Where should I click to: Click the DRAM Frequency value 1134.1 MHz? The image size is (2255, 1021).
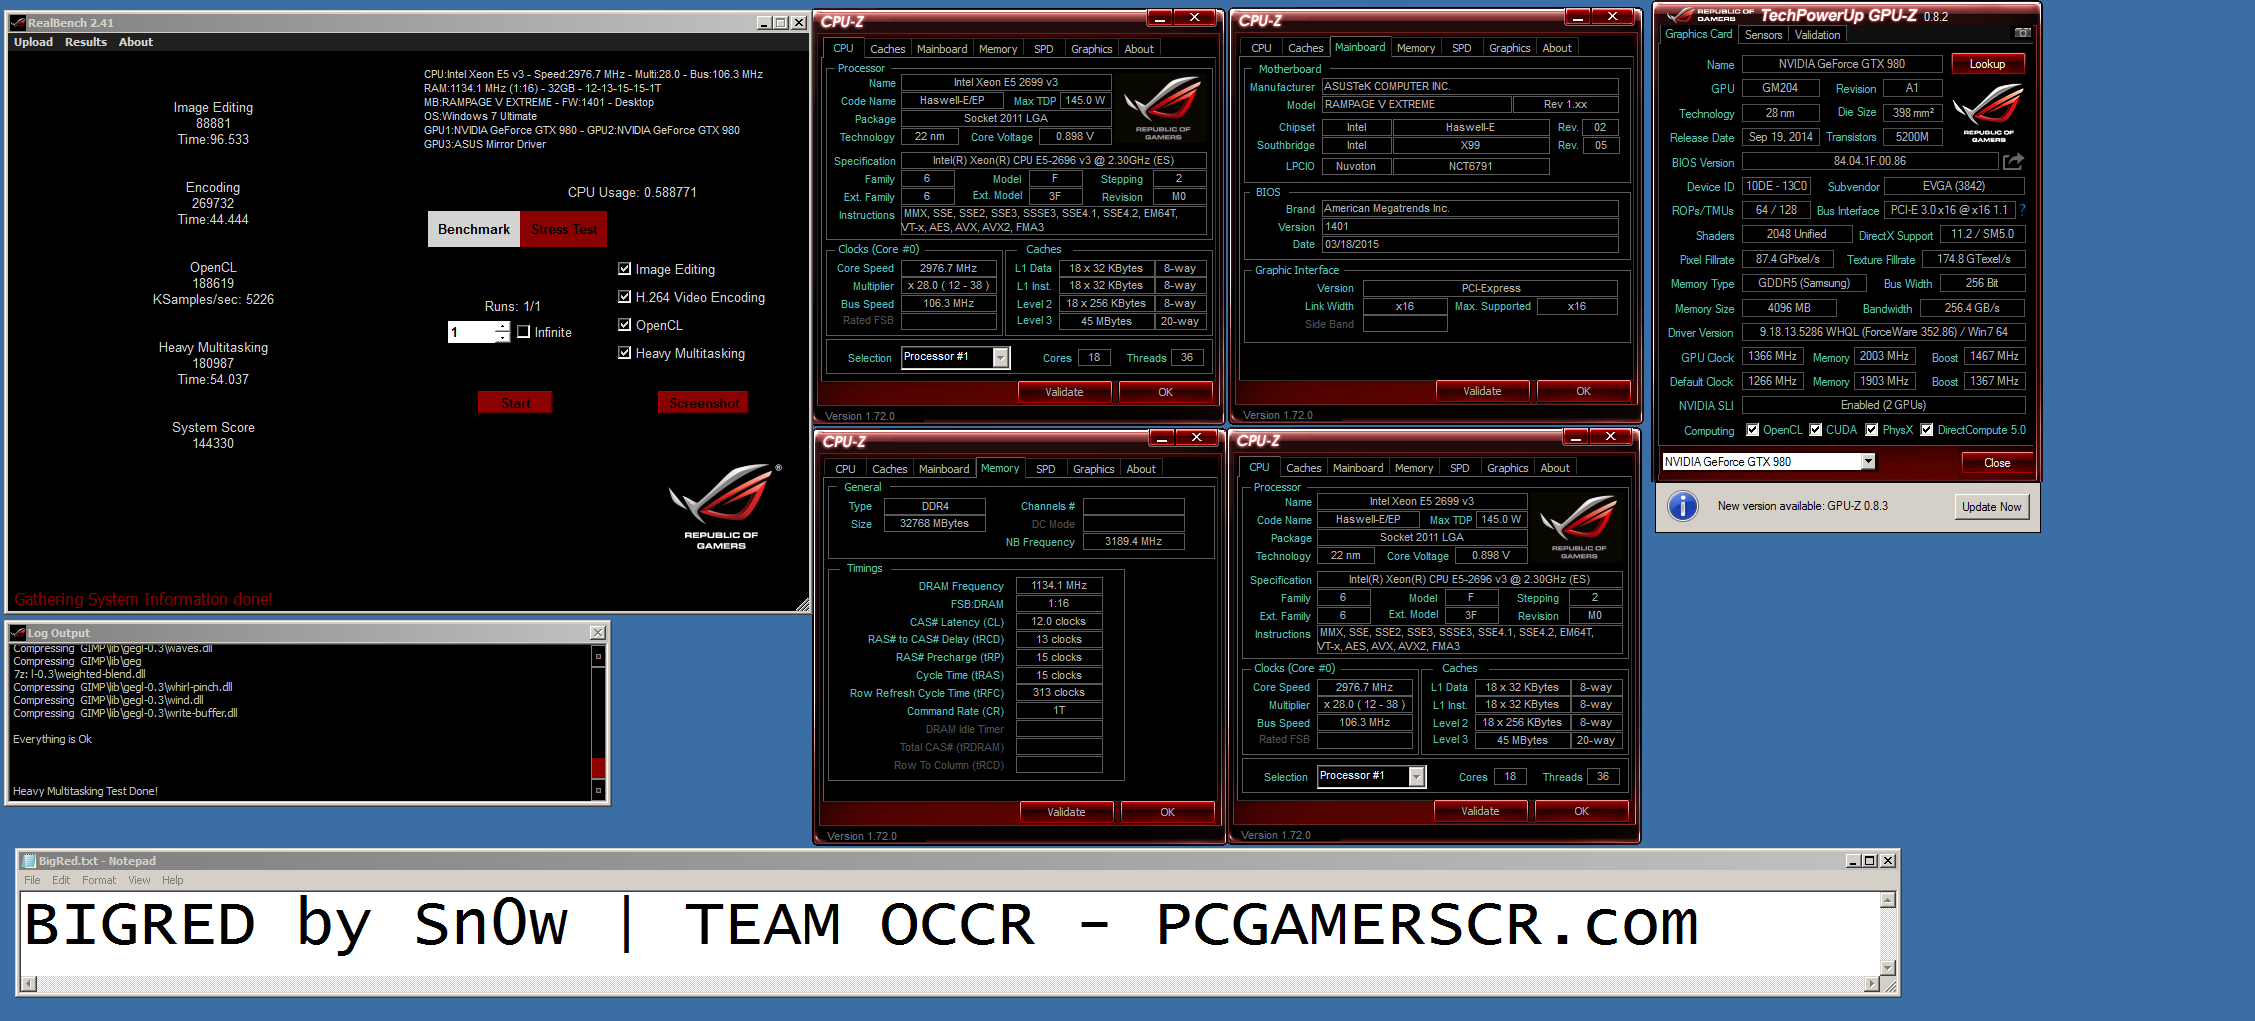[x=1059, y=586]
